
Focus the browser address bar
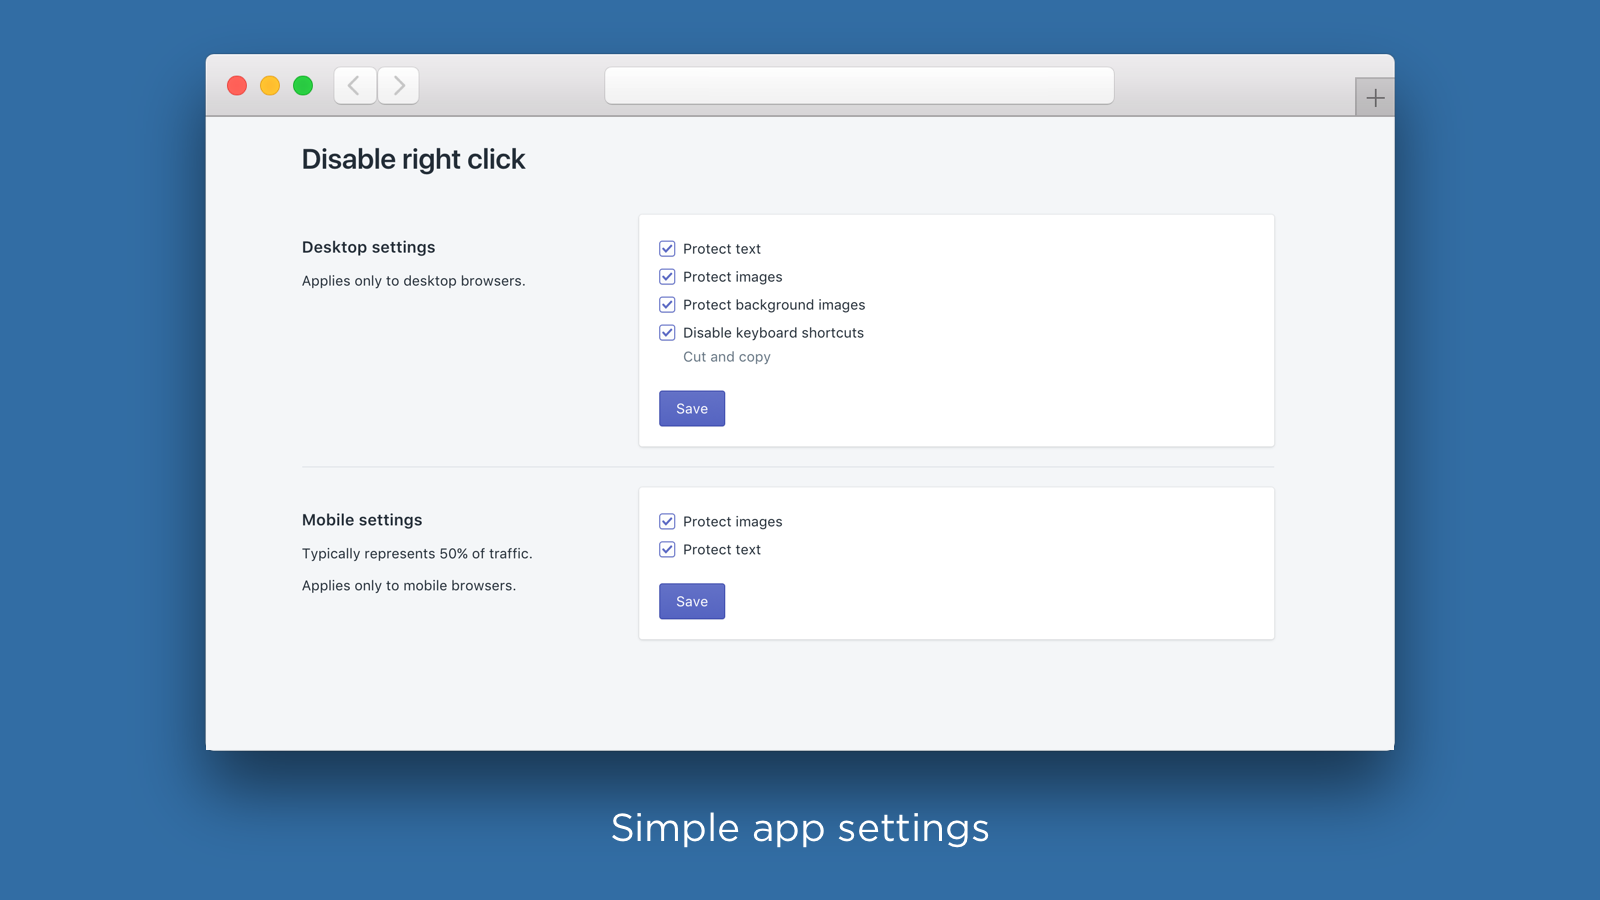[859, 86]
